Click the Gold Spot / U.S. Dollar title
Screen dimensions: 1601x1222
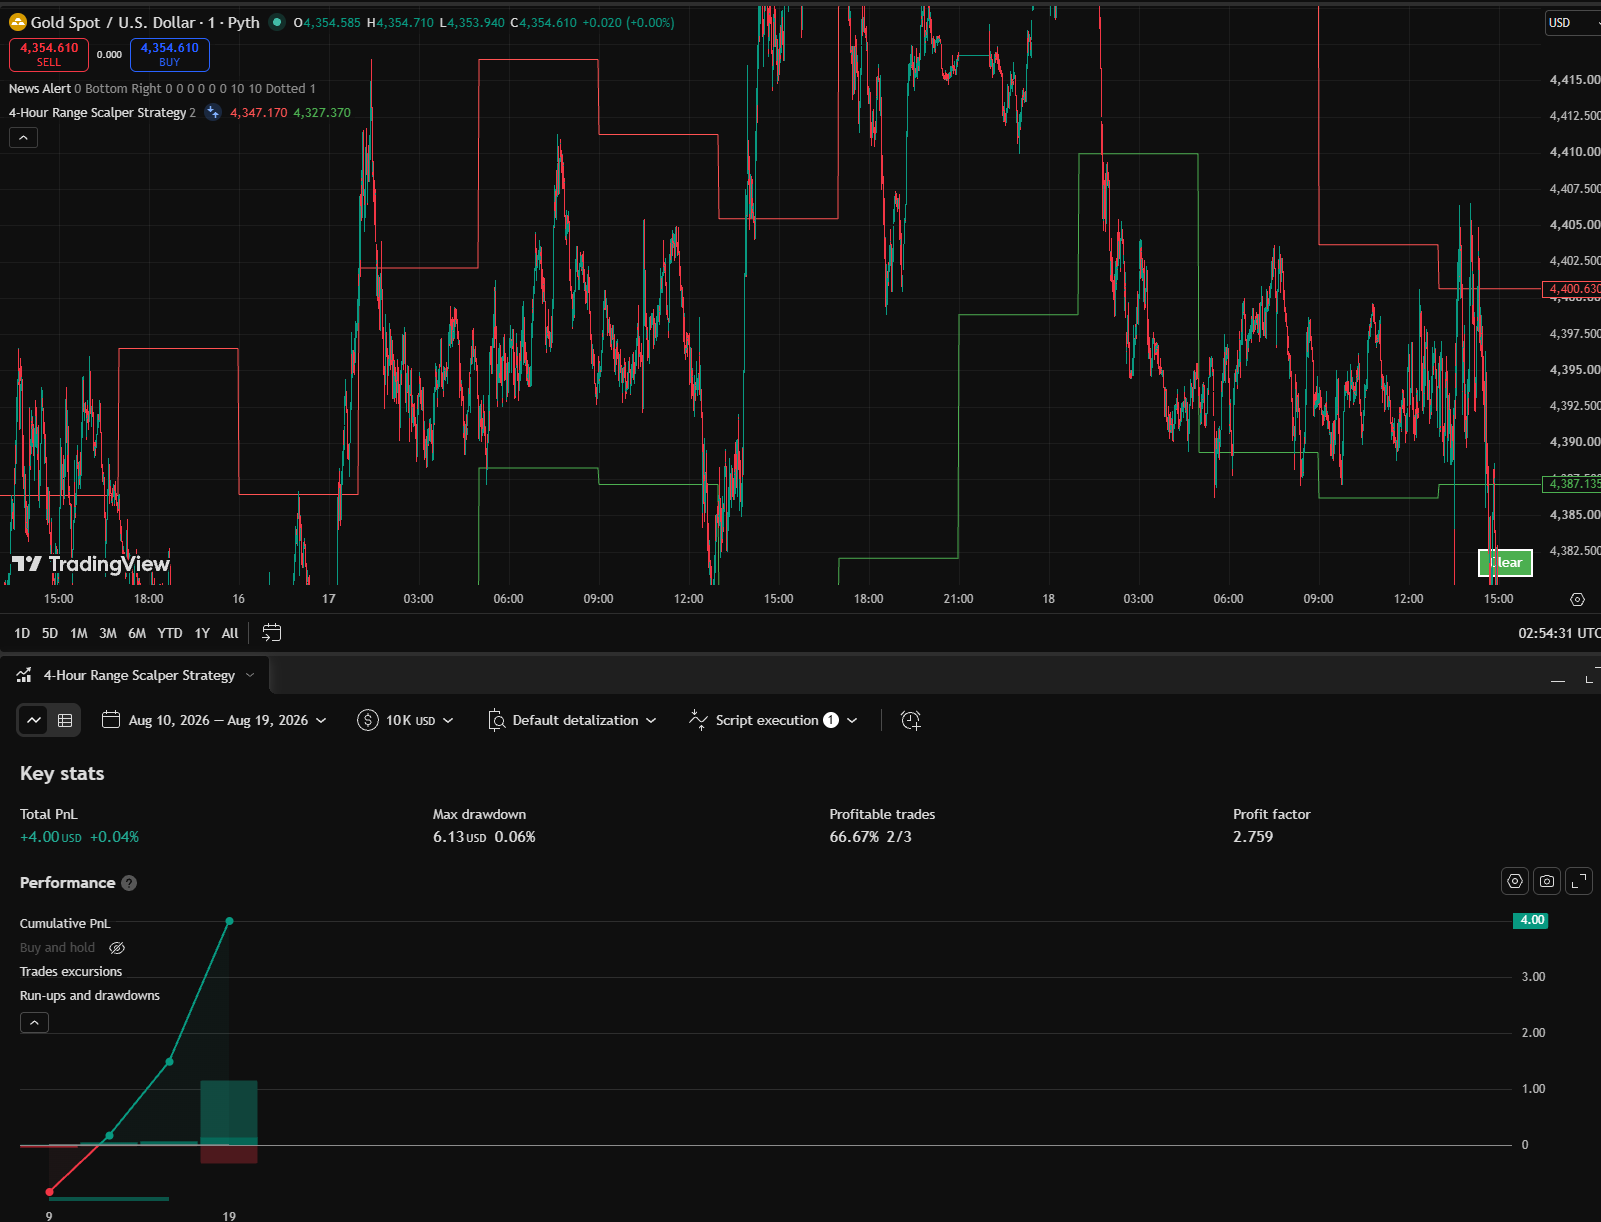[x=145, y=22]
